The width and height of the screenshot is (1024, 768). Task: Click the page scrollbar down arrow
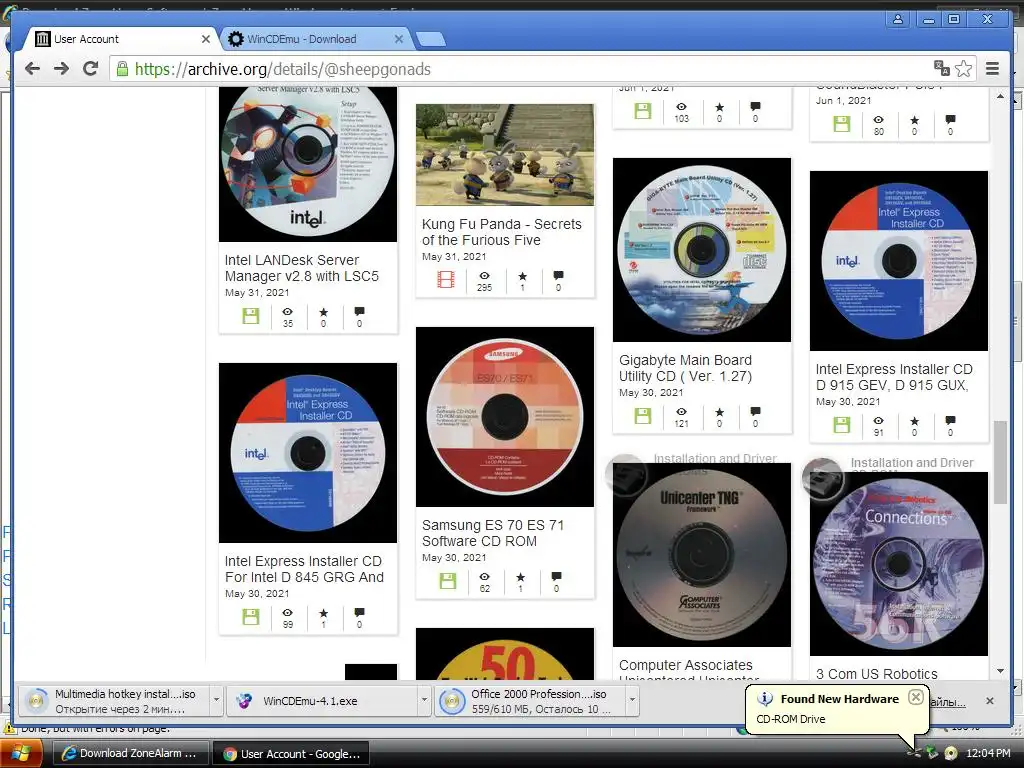(x=1000, y=671)
